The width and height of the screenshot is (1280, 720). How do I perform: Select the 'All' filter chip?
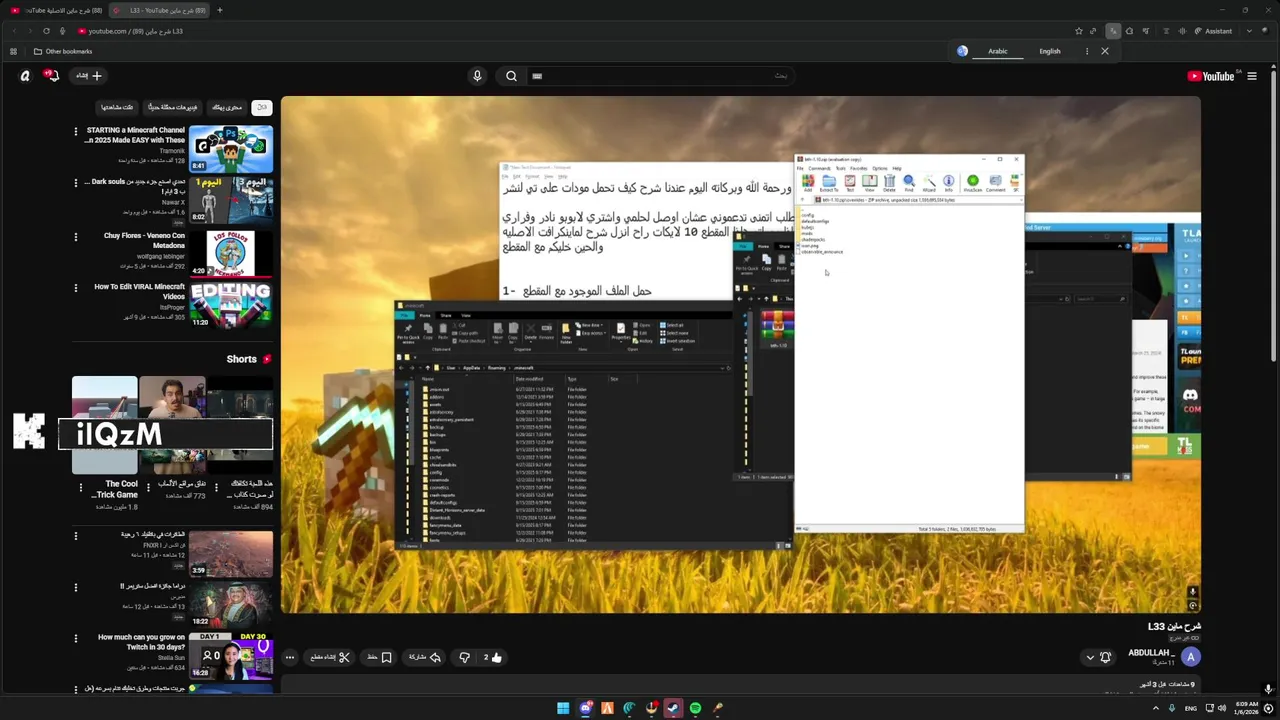pos(261,107)
